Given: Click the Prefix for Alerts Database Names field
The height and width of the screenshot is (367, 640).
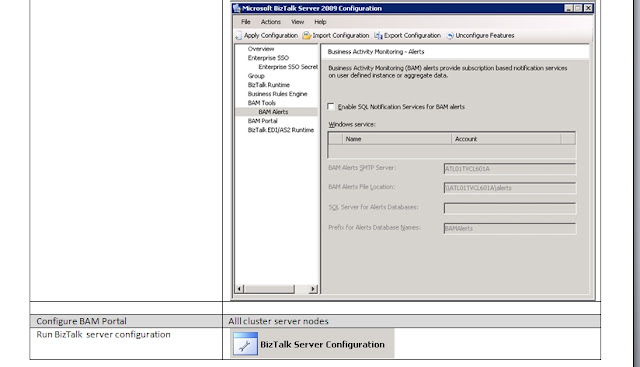Looking at the screenshot, I should 510,228.
